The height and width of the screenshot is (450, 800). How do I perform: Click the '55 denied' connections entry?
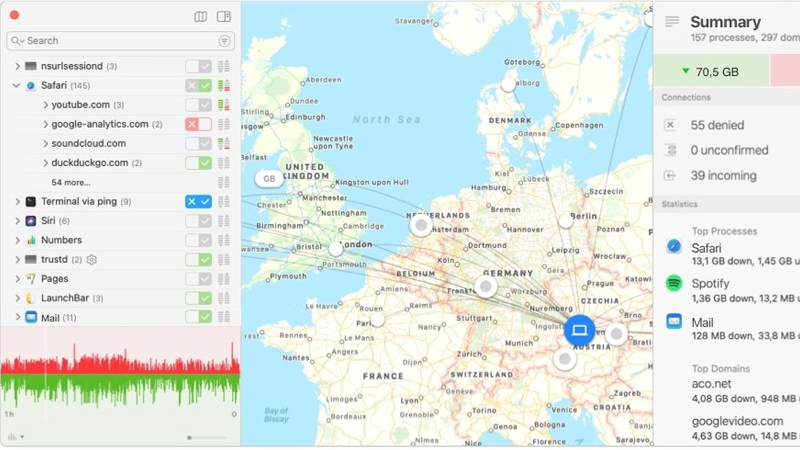pos(718,125)
